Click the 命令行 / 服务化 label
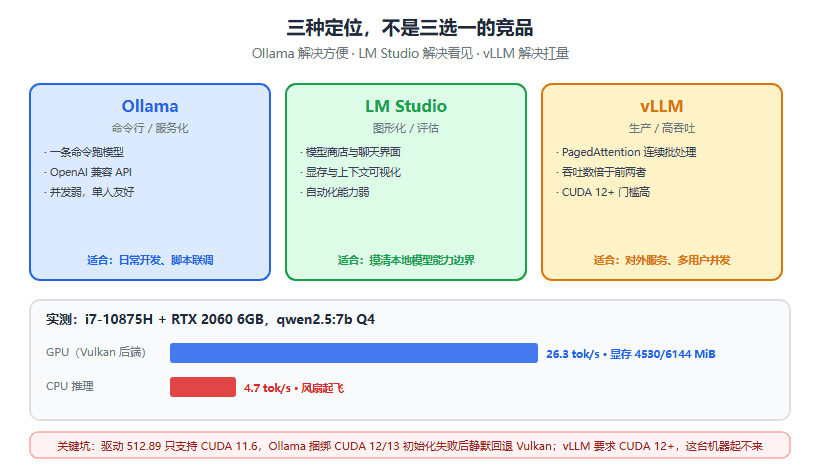The image size is (820, 470). (x=150, y=128)
